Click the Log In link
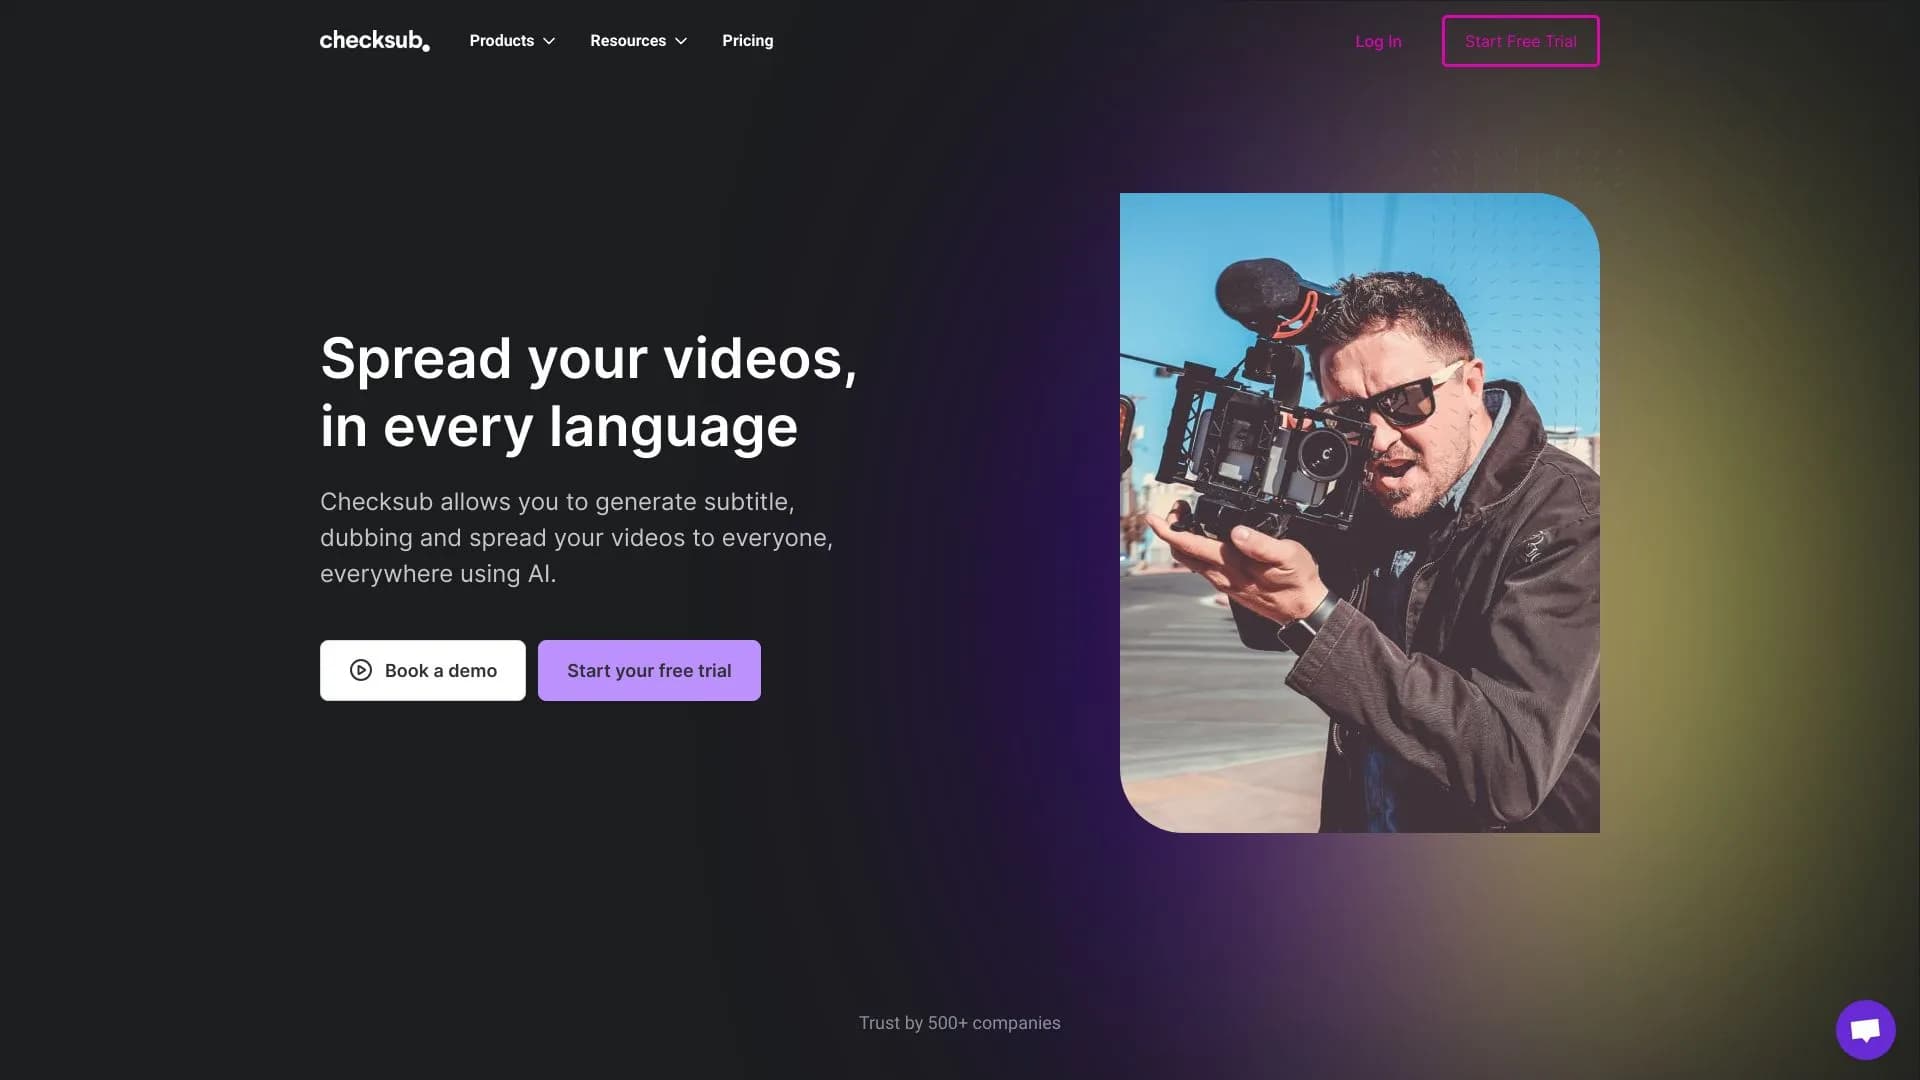Image resolution: width=1920 pixels, height=1080 pixels. [1378, 41]
